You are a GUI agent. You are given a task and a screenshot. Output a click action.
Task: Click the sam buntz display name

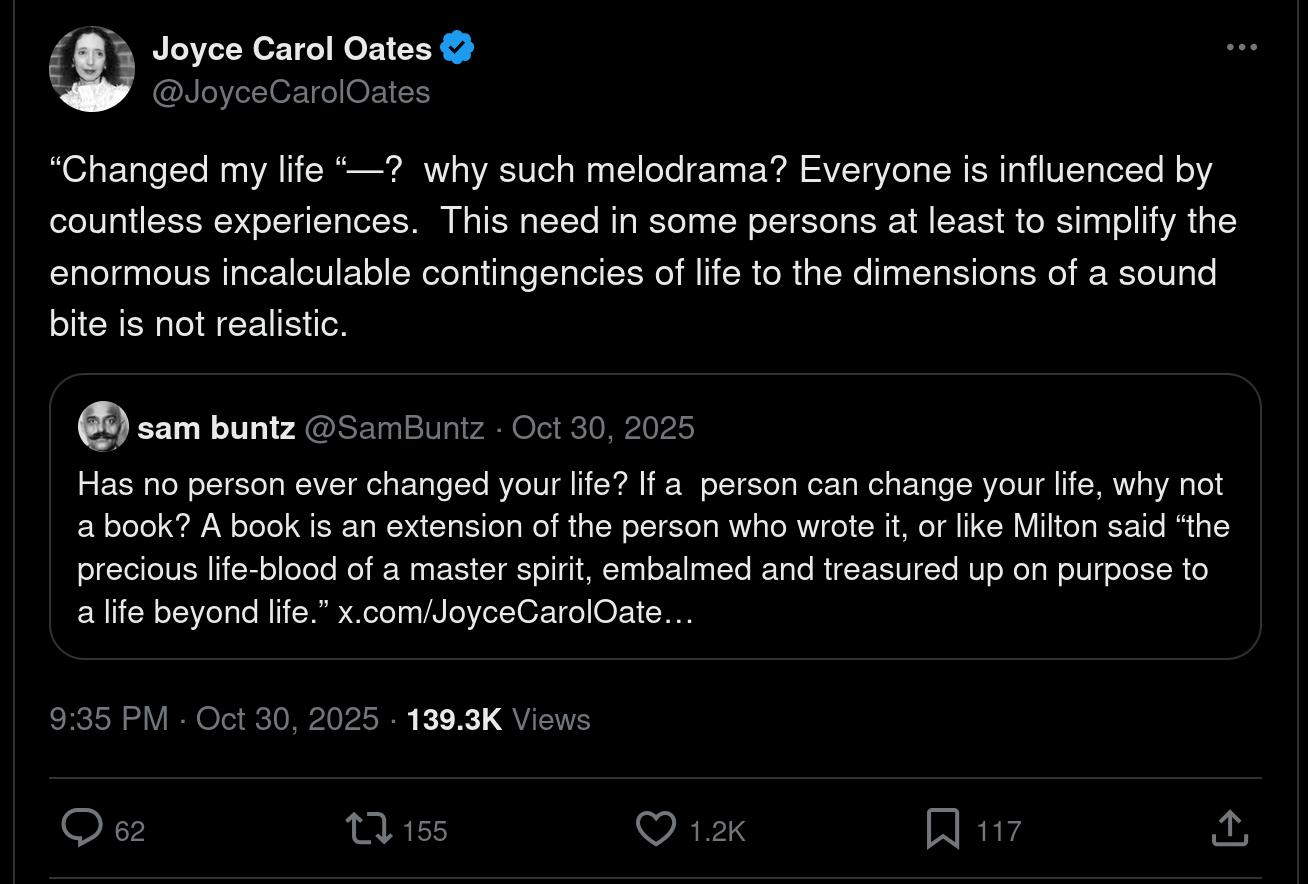click(x=216, y=428)
